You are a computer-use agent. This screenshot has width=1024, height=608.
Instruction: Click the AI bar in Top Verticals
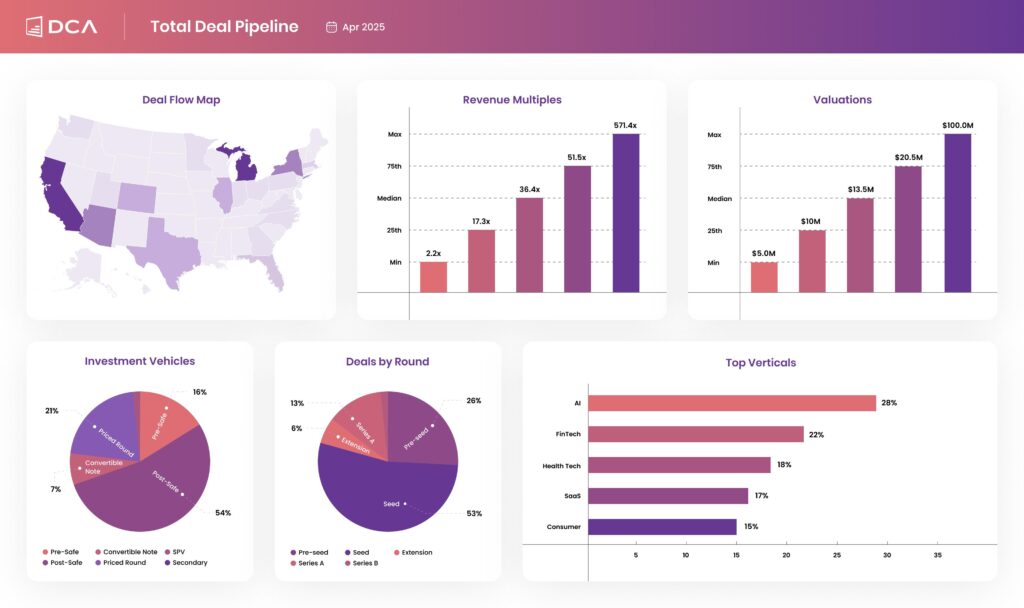[x=730, y=402]
